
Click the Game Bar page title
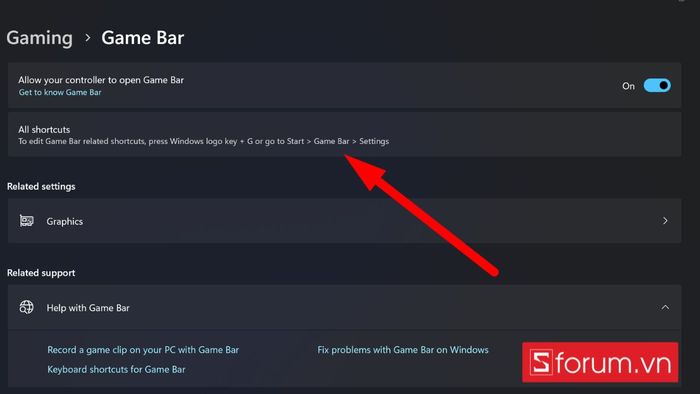point(142,38)
